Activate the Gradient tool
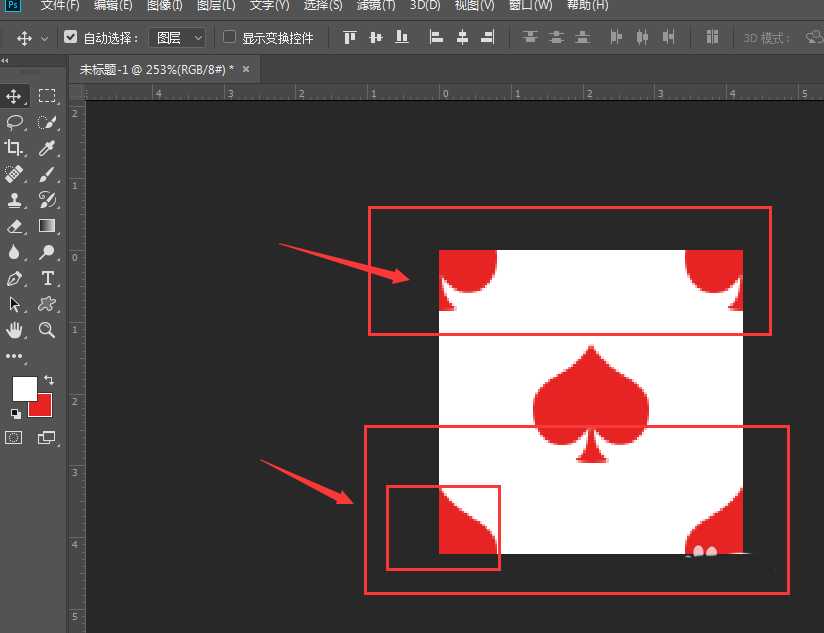The width and height of the screenshot is (824, 633). [47, 226]
